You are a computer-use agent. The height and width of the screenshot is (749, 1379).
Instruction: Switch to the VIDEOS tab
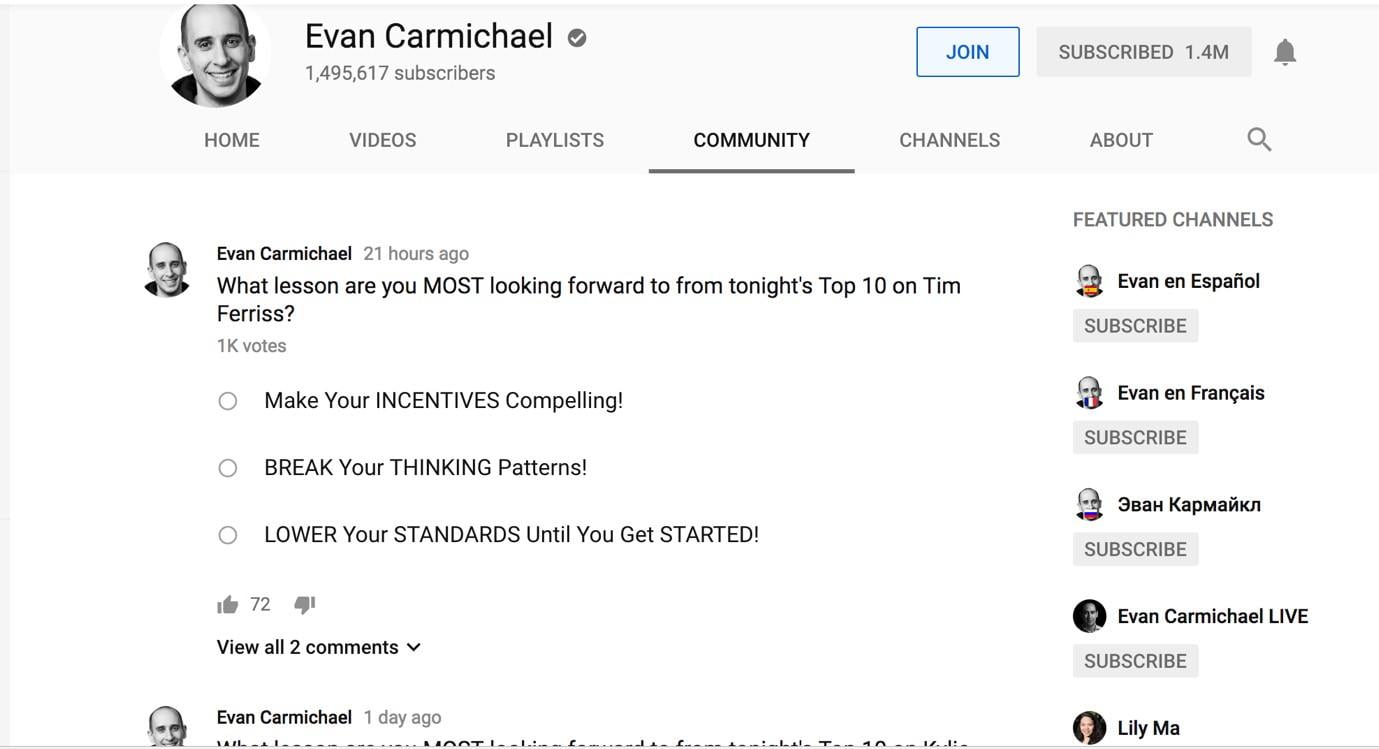click(x=383, y=140)
